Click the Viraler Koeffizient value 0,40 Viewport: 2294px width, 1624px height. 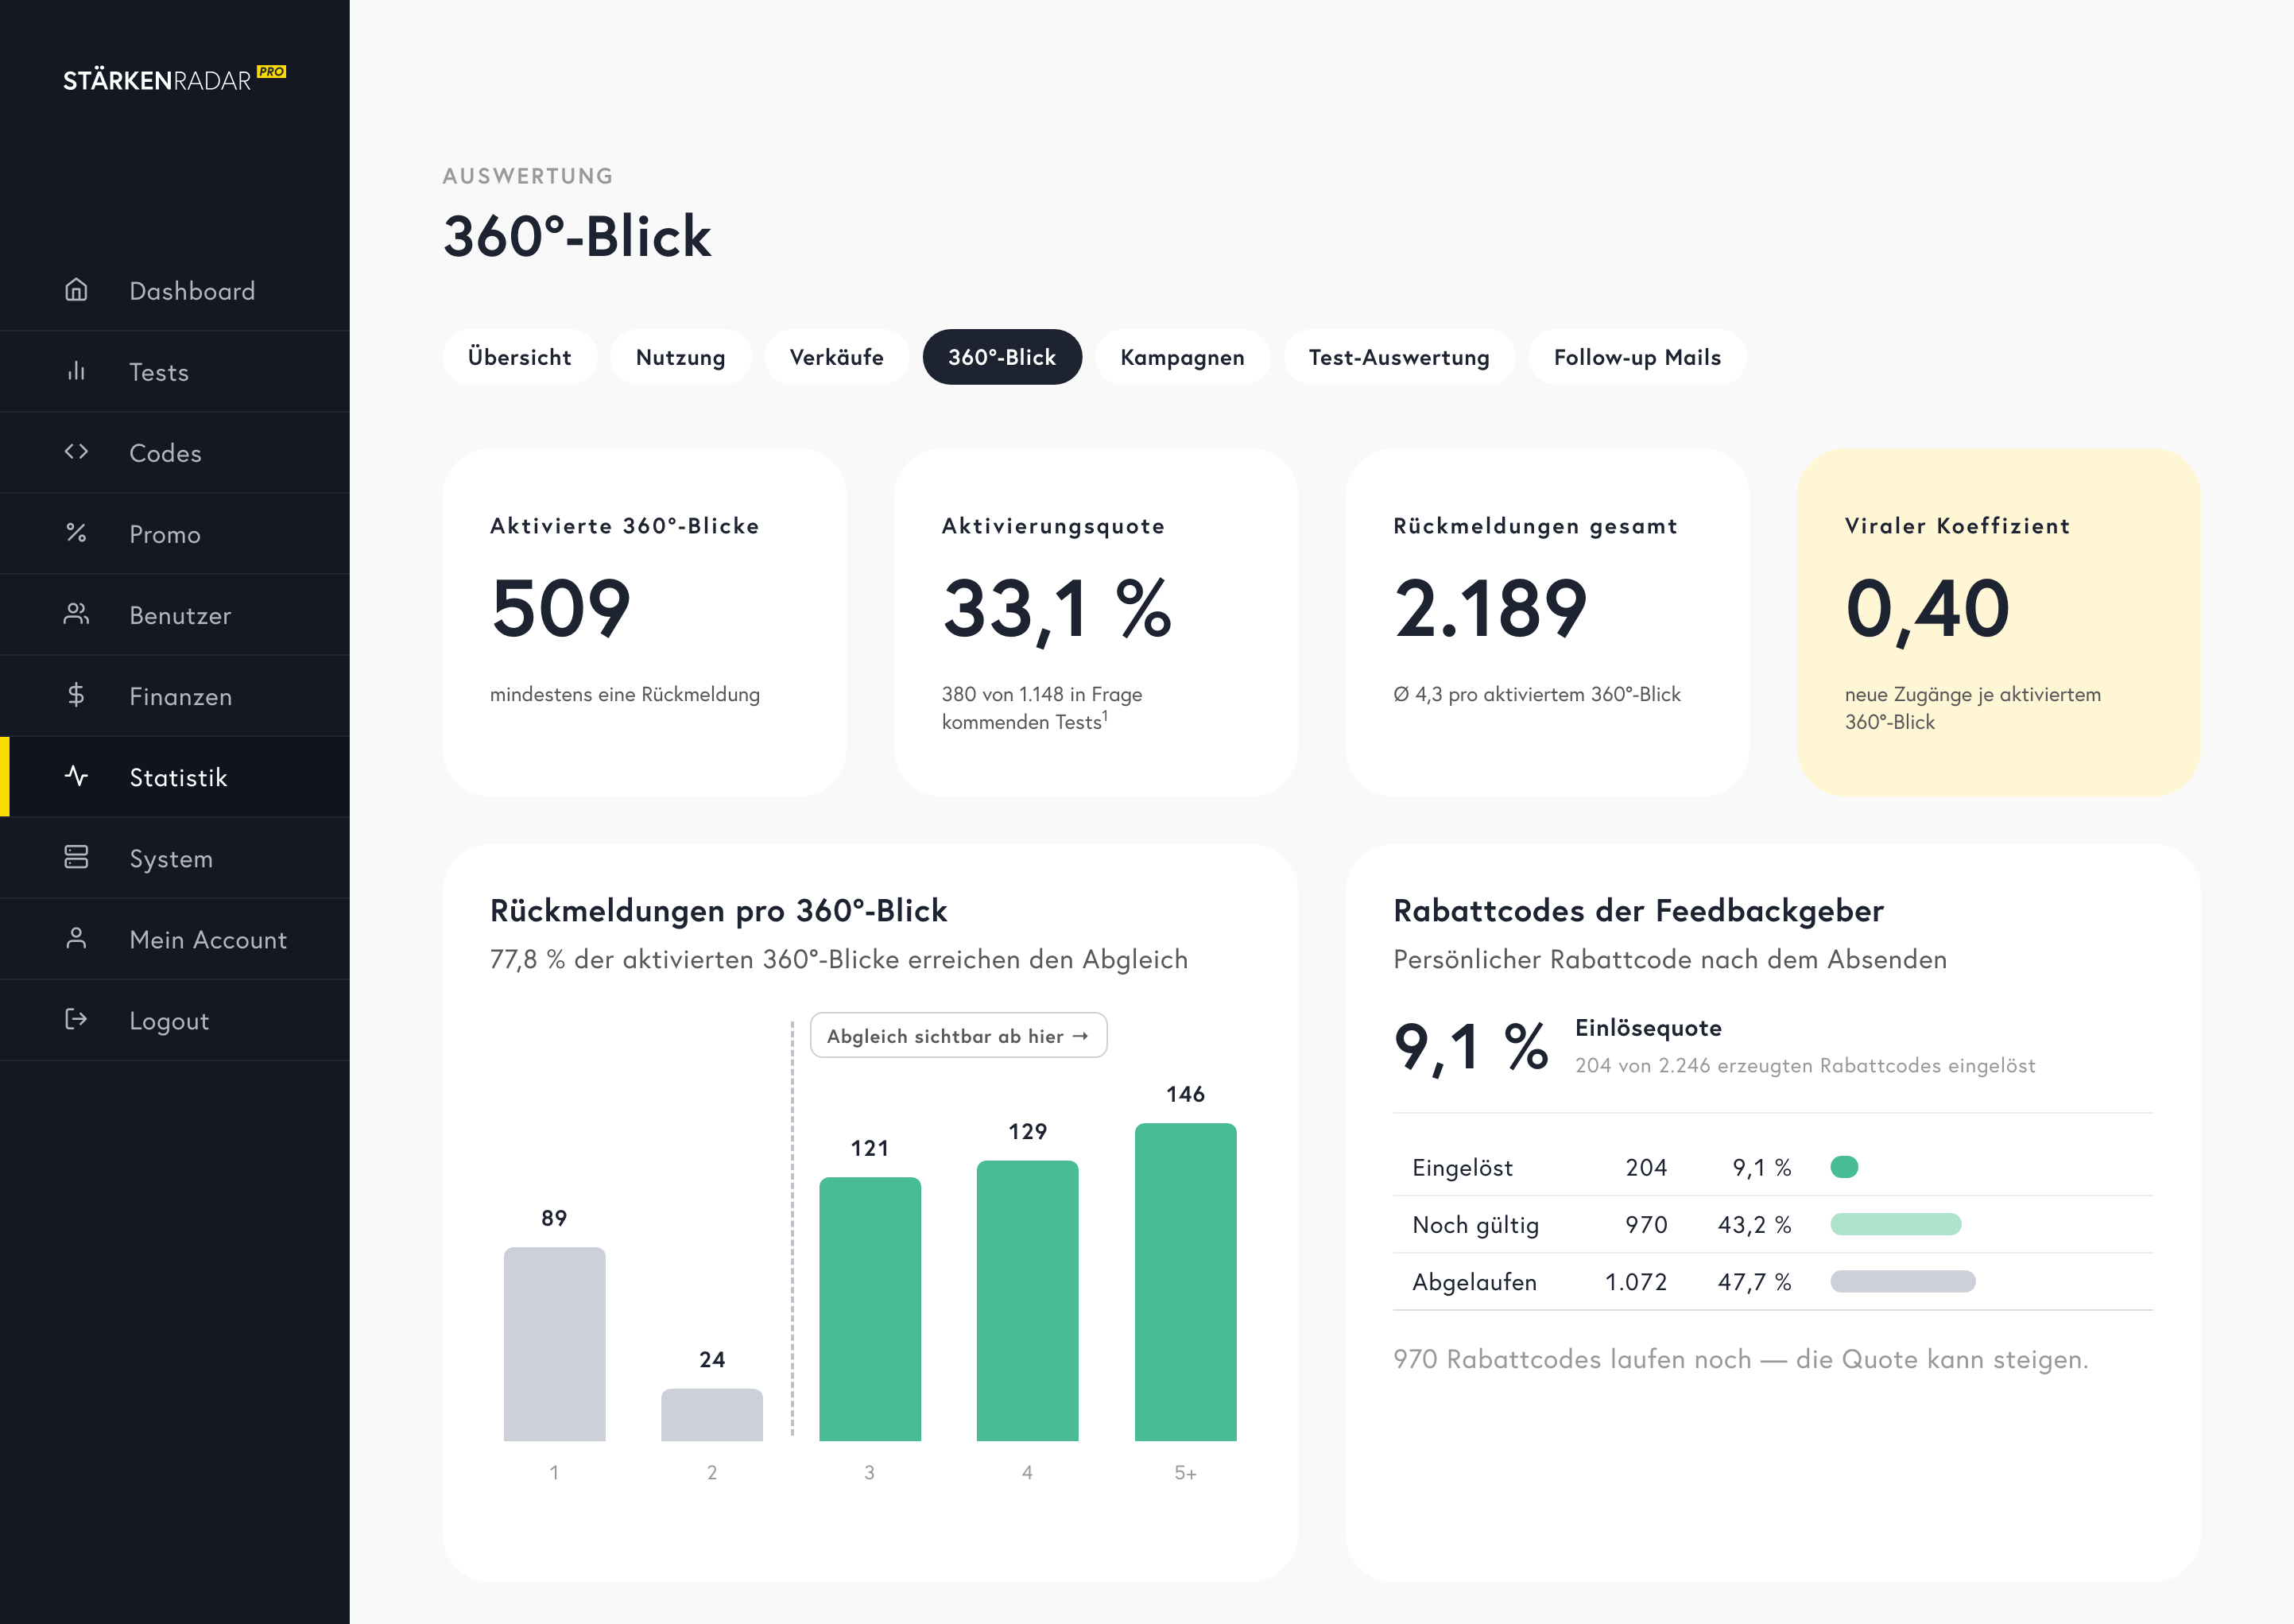tap(1927, 609)
